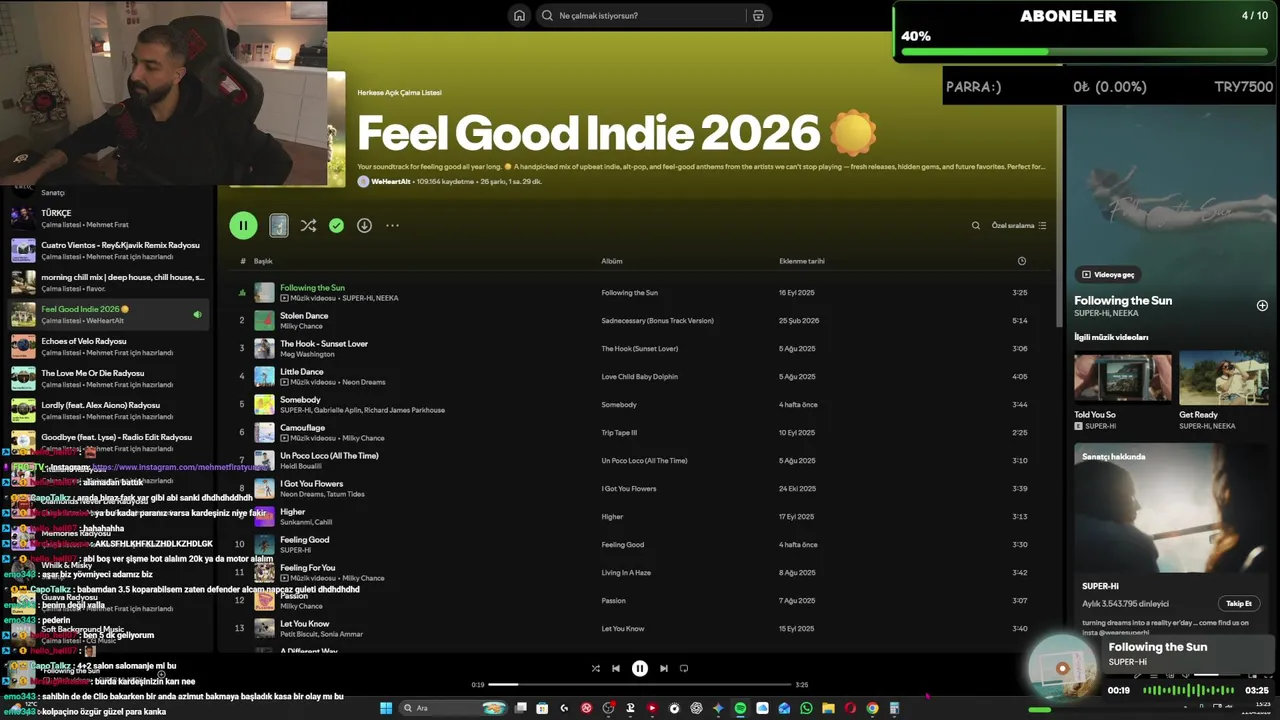Toggle repeat in the bottom player bar
Viewport: 1280px width, 720px height.
pyautogui.click(x=684, y=668)
